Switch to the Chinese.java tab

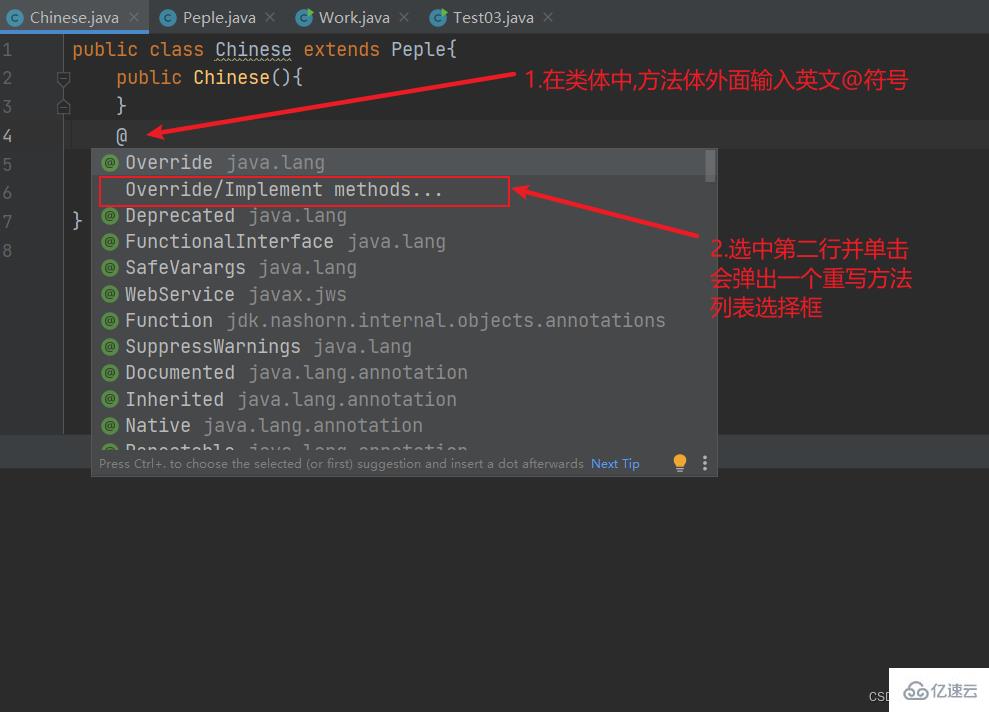pyautogui.click(x=74, y=18)
